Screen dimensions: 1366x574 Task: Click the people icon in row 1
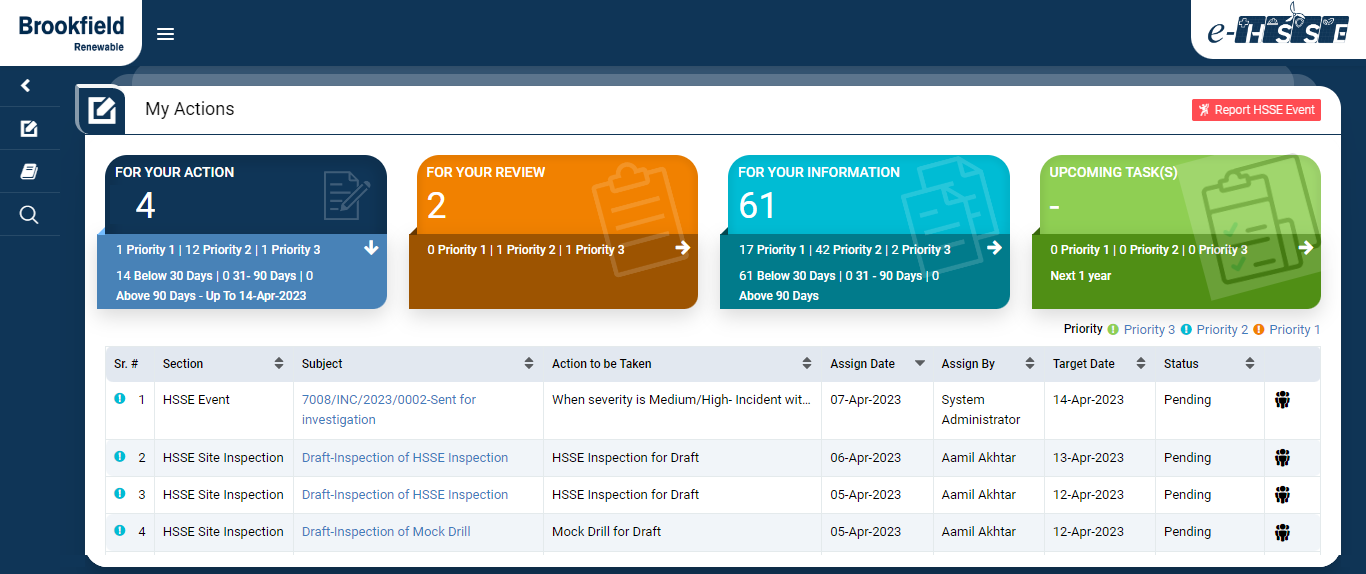click(1283, 400)
